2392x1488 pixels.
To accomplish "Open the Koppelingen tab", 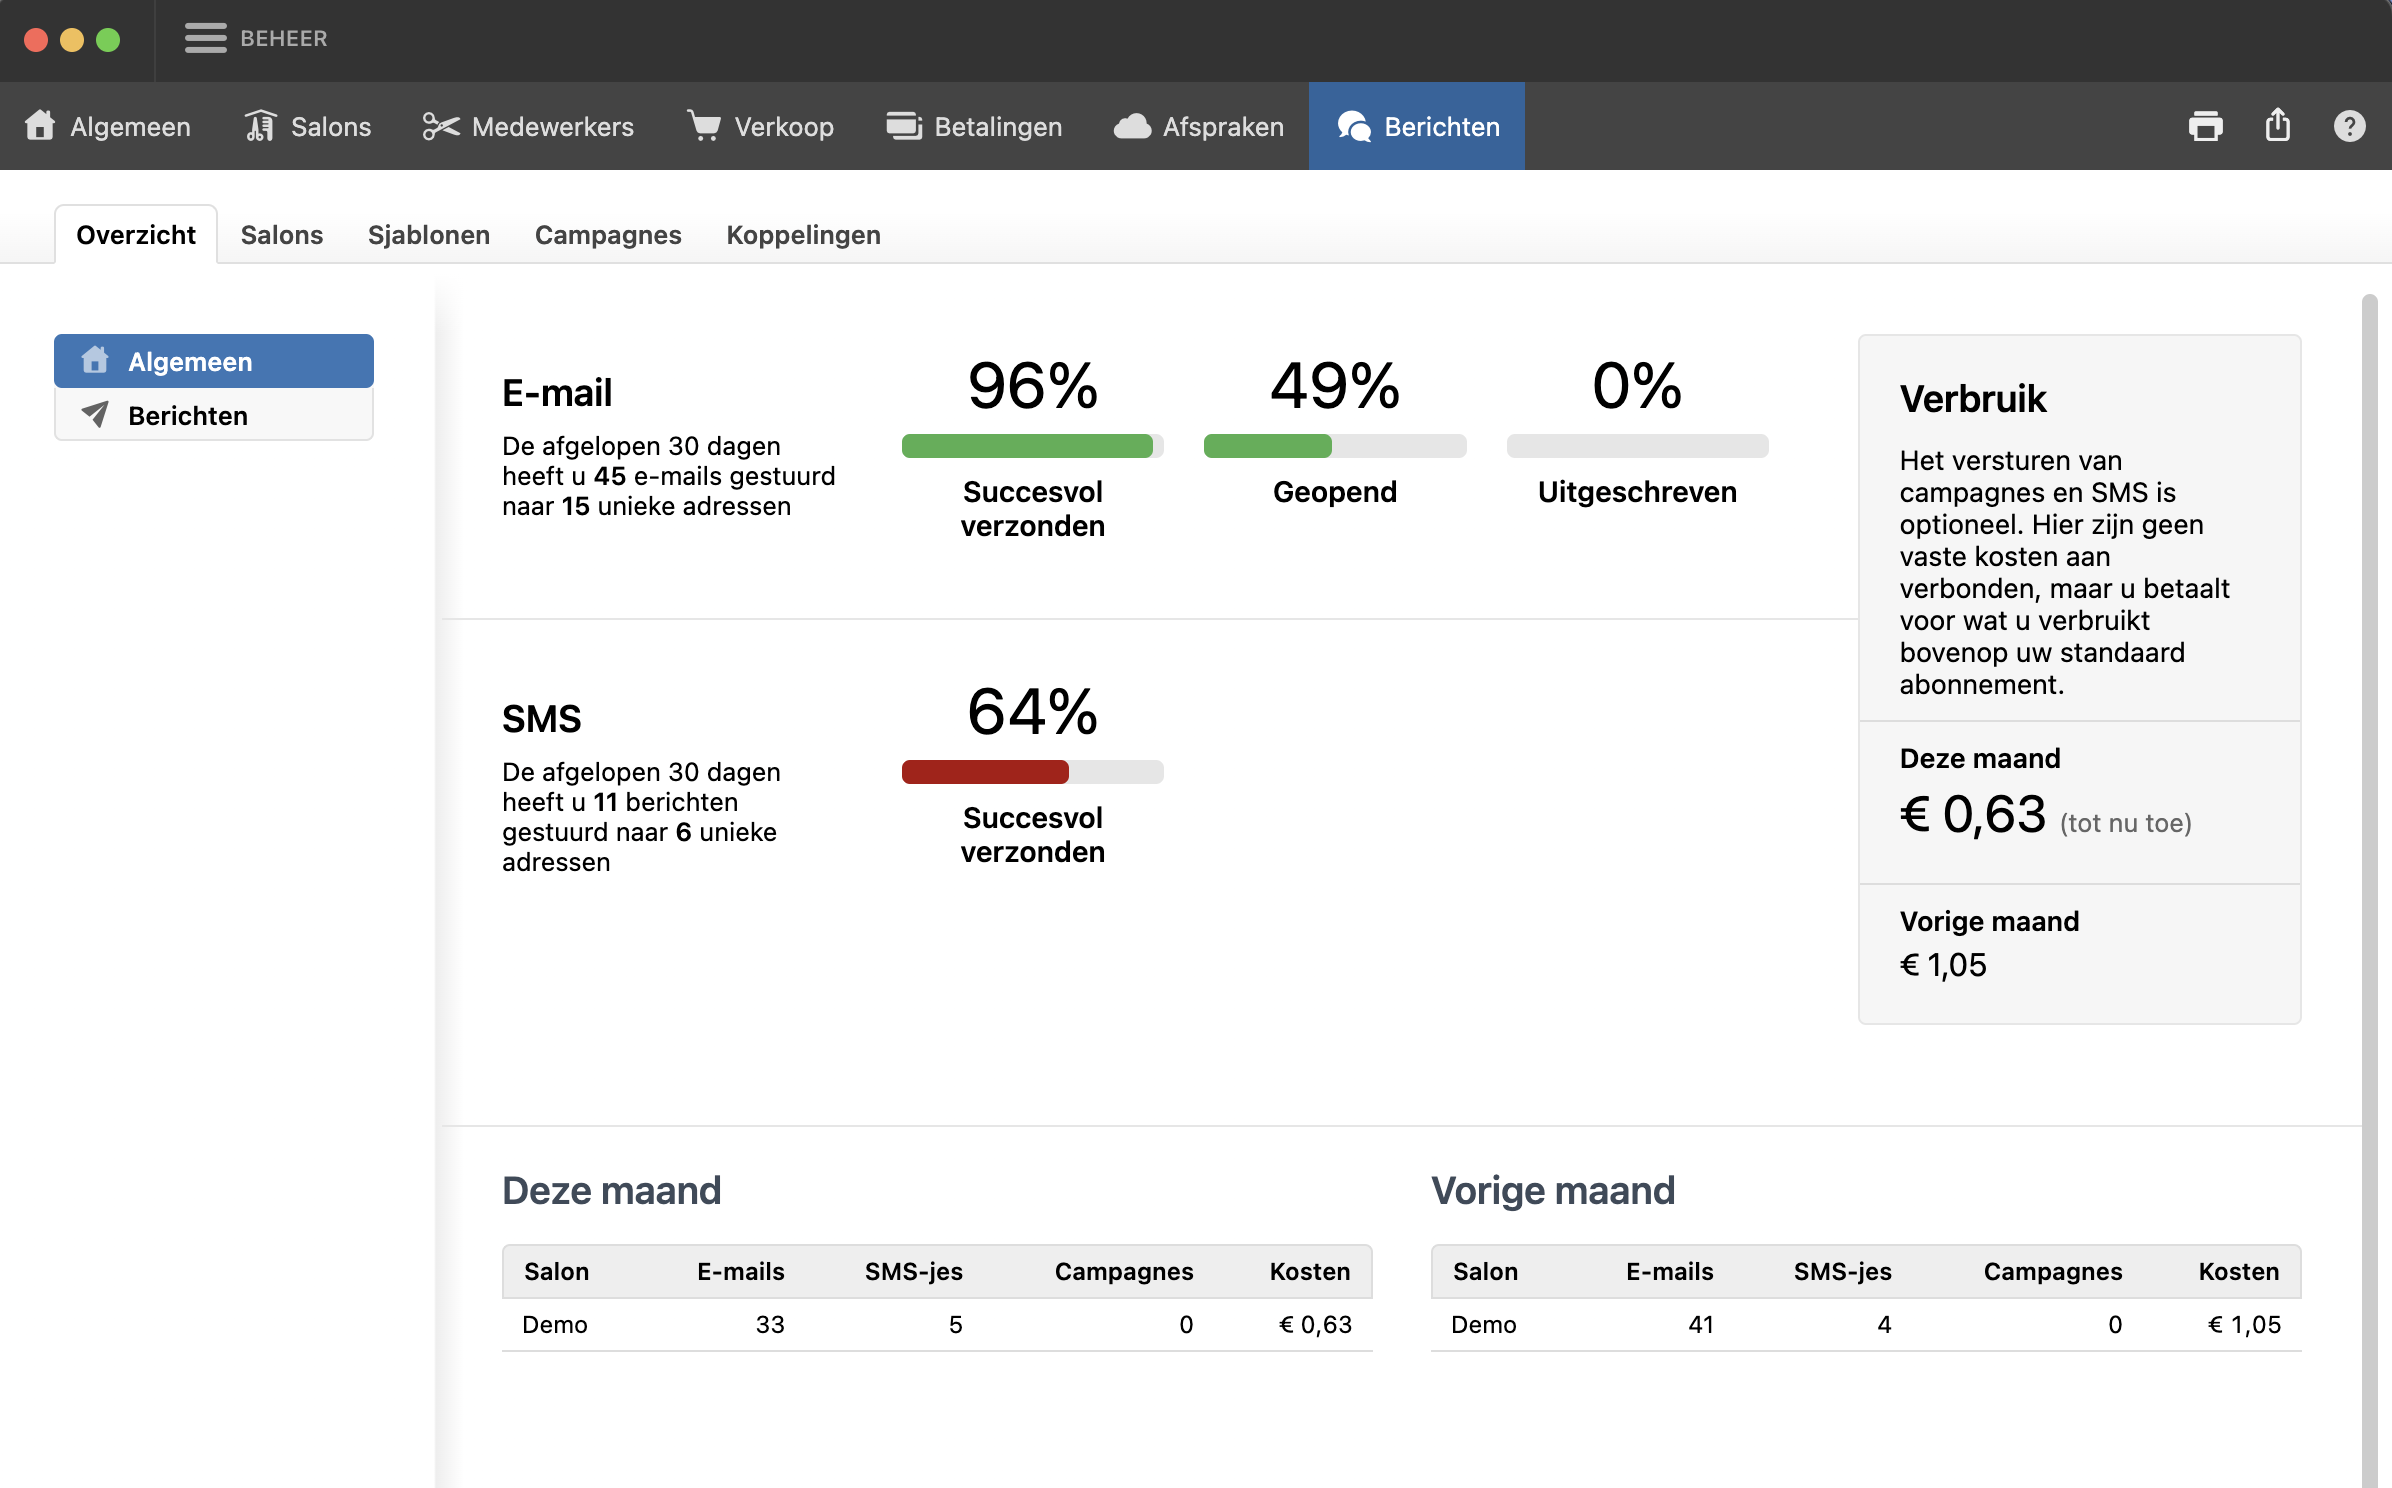I will coord(803,235).
